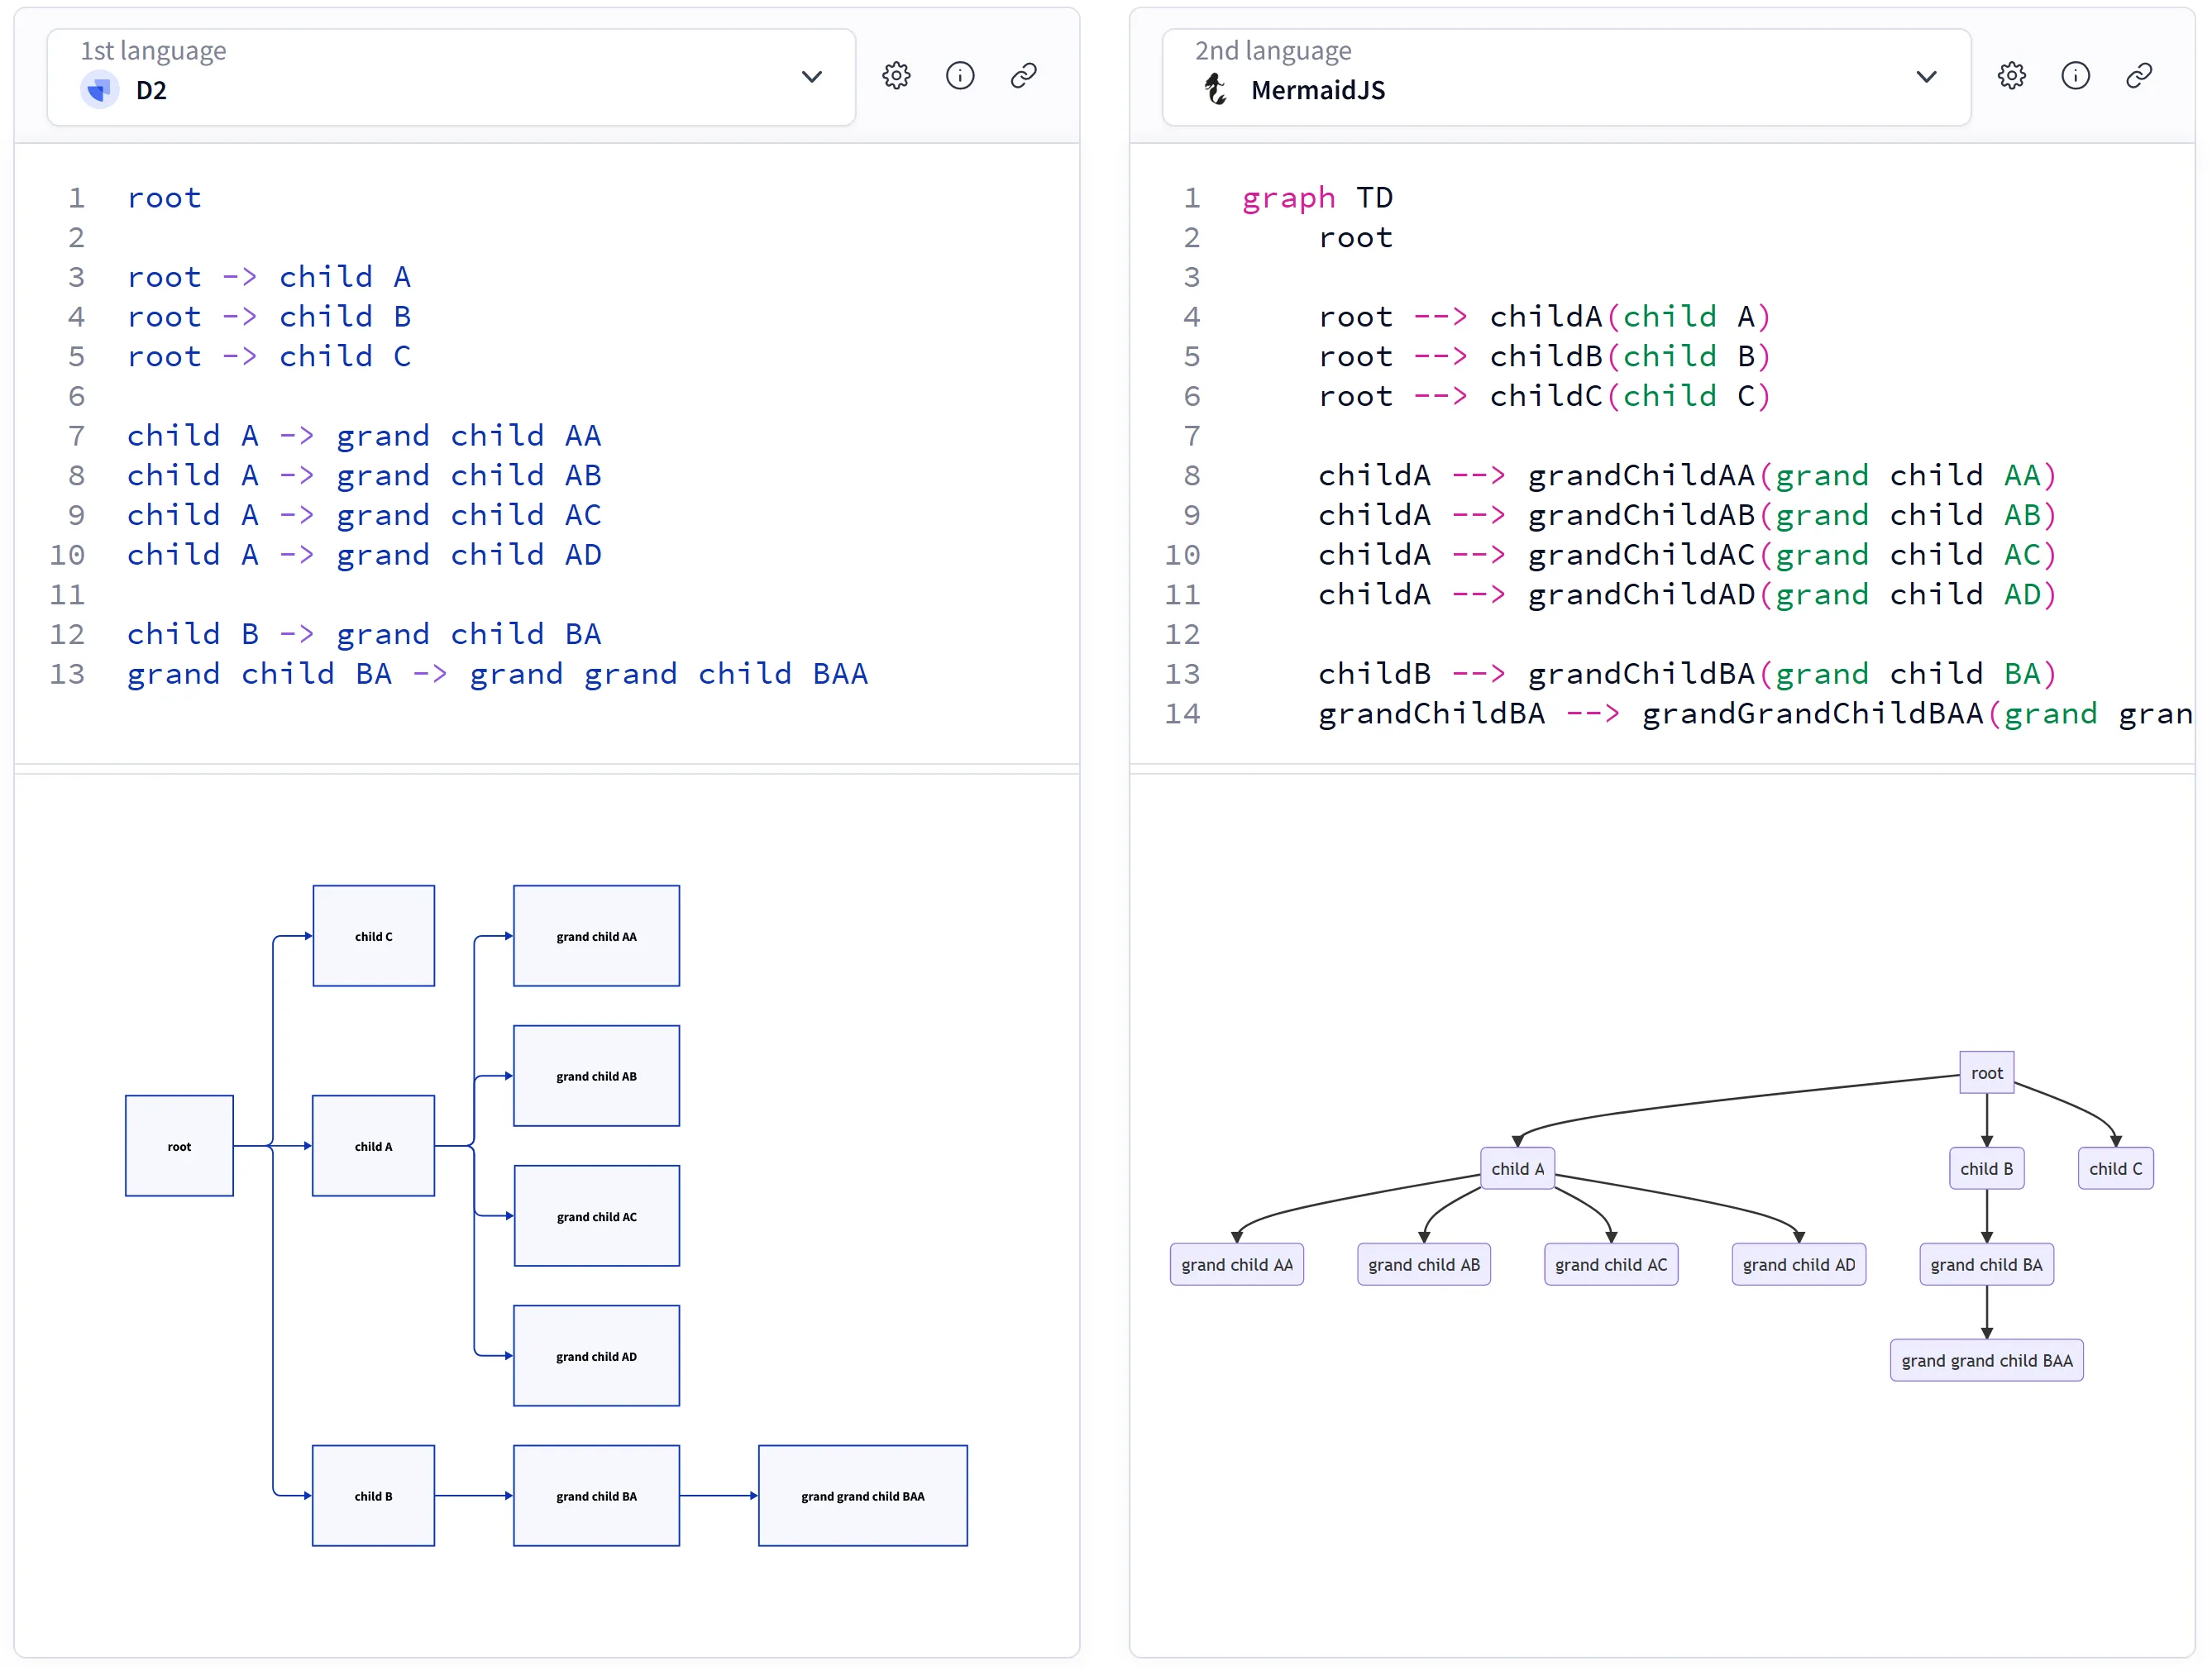Viewport: 2212px width, 1680px height.
Task: Open settings gear for 1st language
Action: click(x=896, y=76)
